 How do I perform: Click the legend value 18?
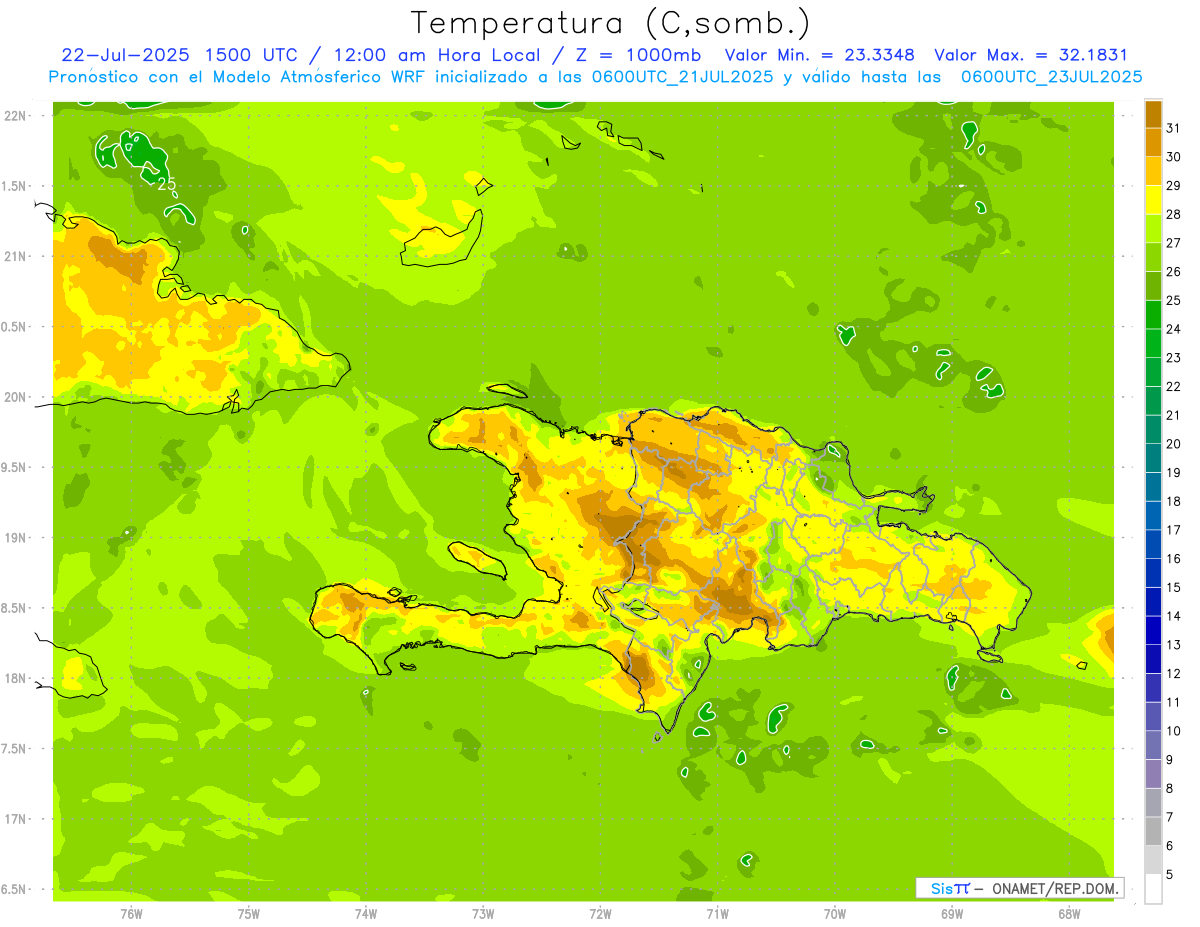click(1173, 502)
